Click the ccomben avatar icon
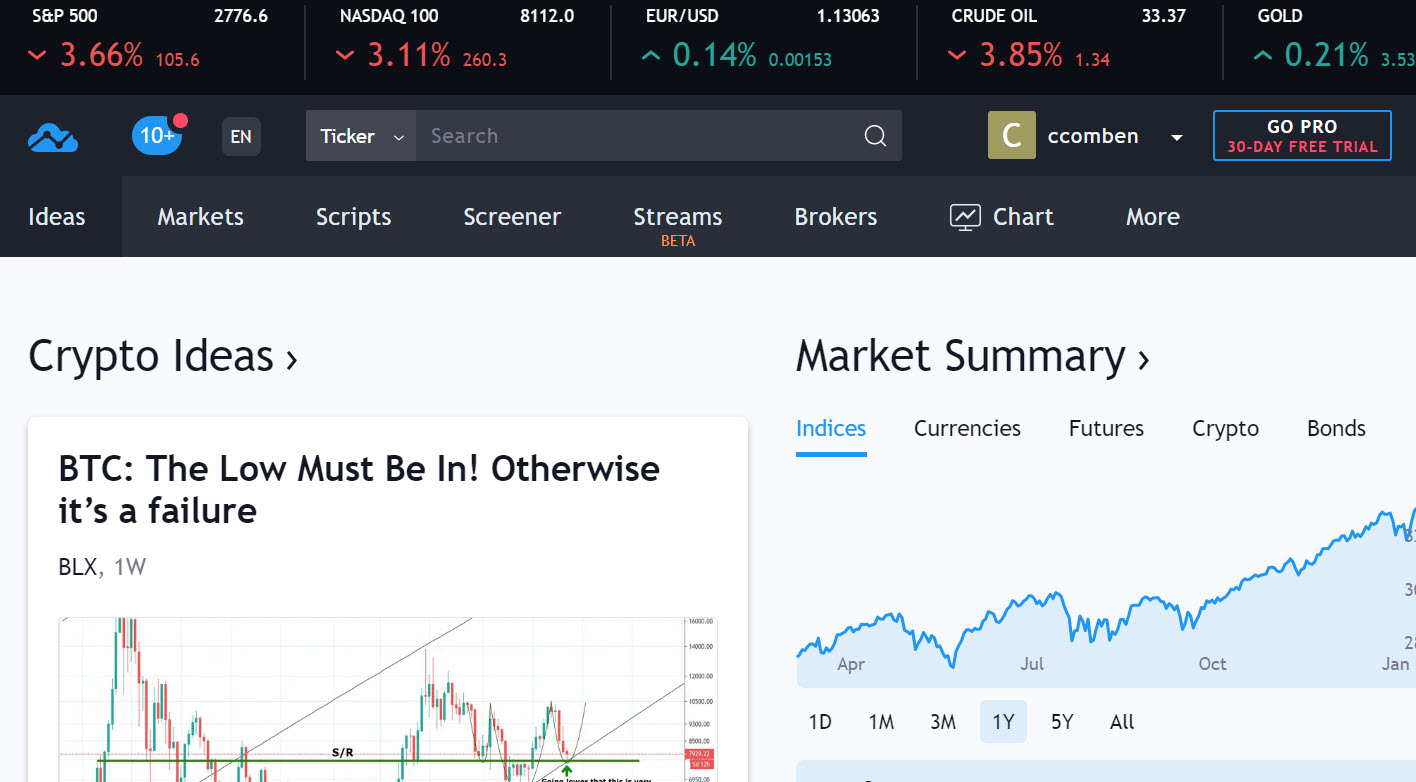Image resolution: width=1416 pixels, height=782 pixels. point(1011,135)
